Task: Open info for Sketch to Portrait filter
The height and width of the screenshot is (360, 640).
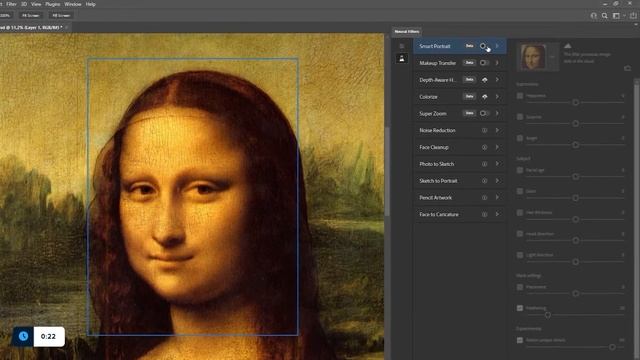Action: pyautogui.click(x=484, y=181)
